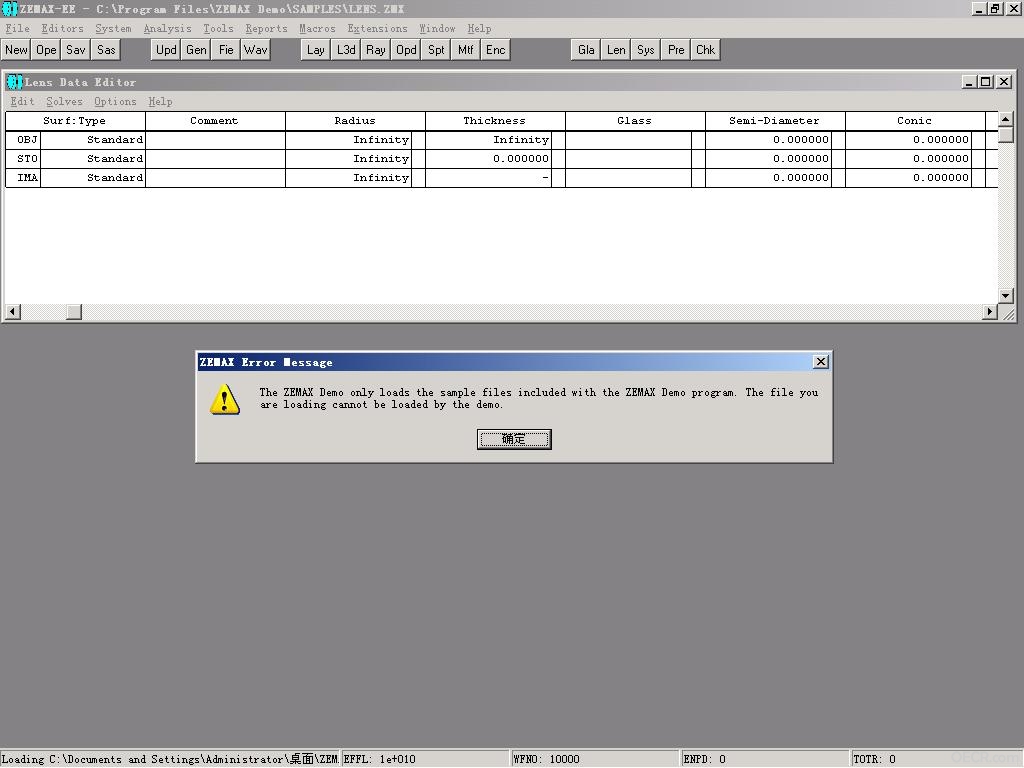Confirm the error dialog with 确定 button

point(514,440)
